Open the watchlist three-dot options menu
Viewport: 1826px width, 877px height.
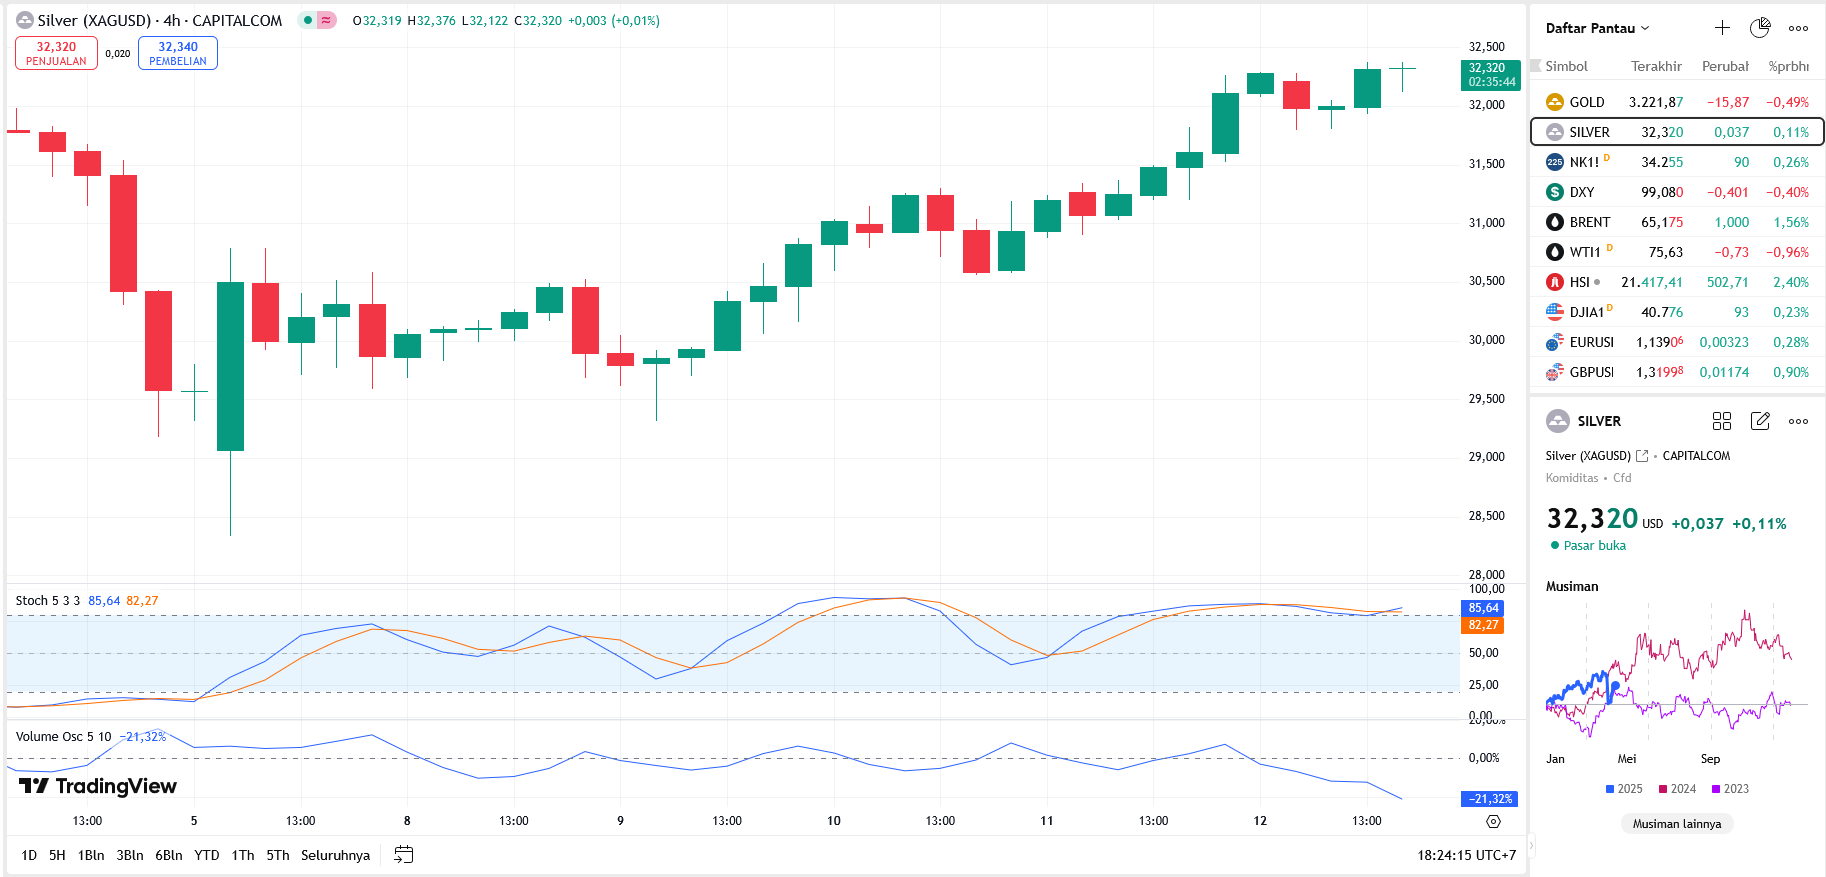(x=1798, y=28)
